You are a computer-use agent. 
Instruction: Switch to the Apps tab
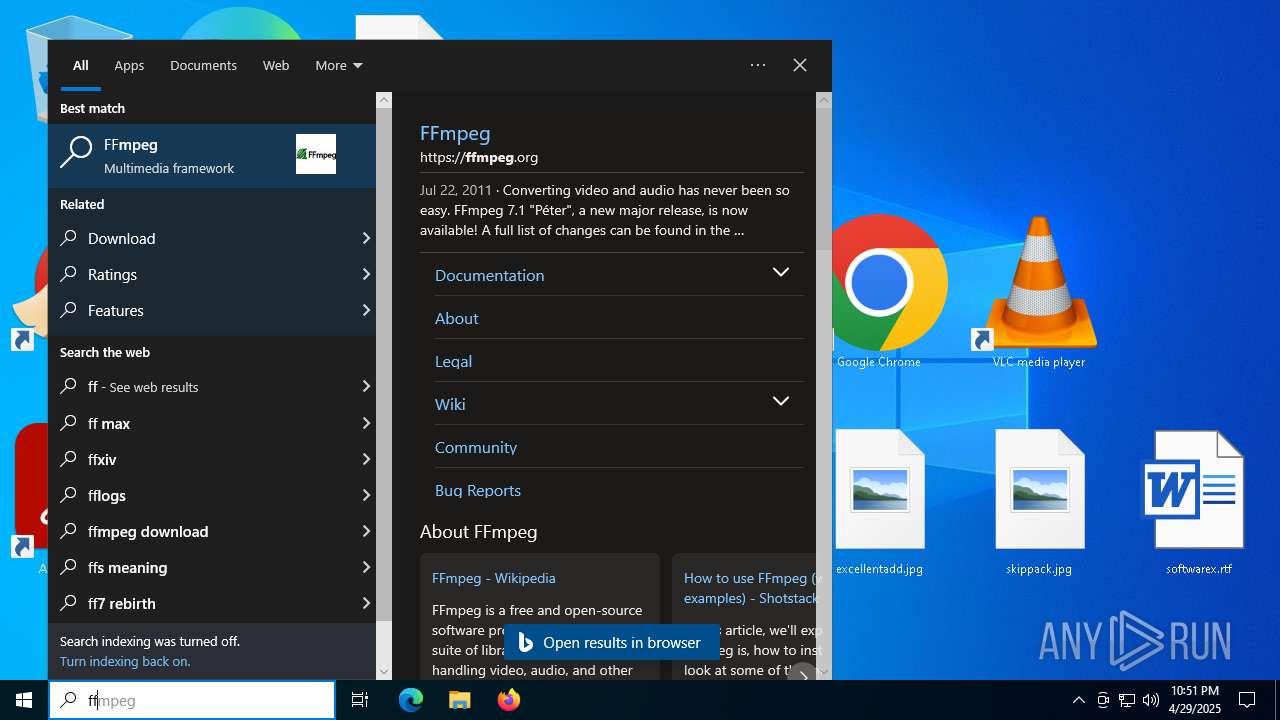(129, 65)
